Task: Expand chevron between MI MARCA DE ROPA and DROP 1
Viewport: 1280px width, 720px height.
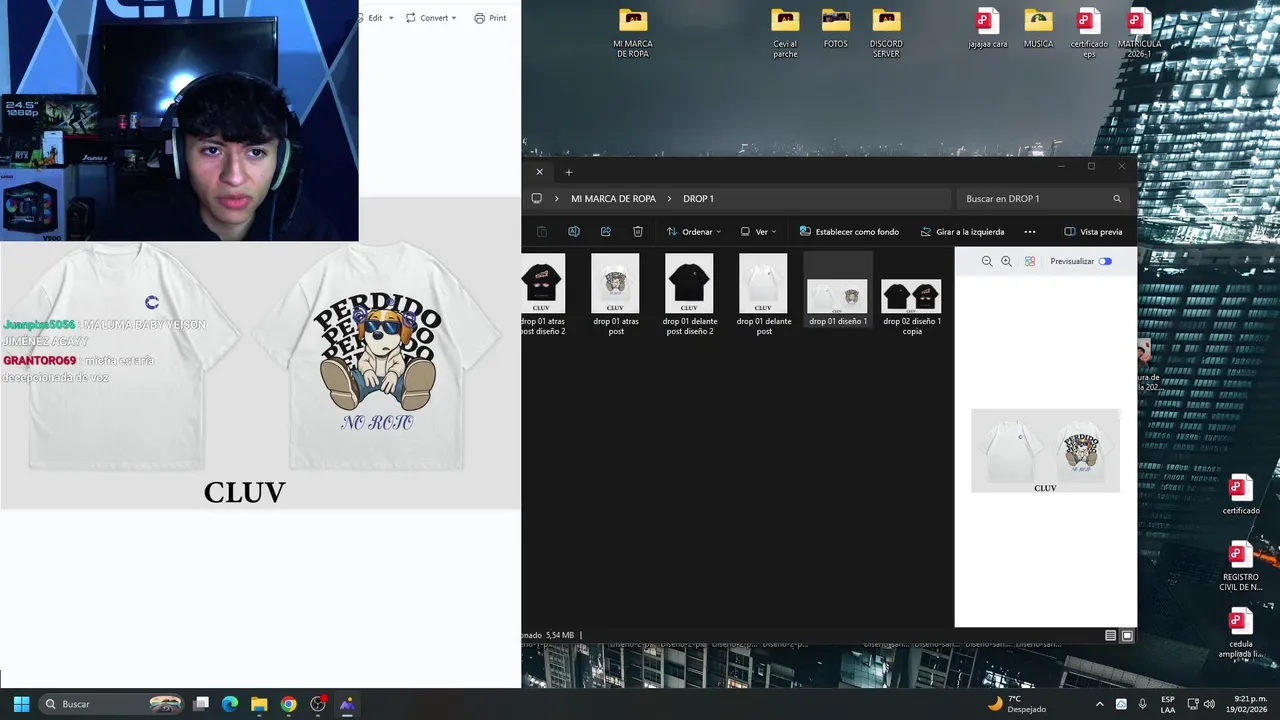Action: pyautogui.click(x=670, y=198)
